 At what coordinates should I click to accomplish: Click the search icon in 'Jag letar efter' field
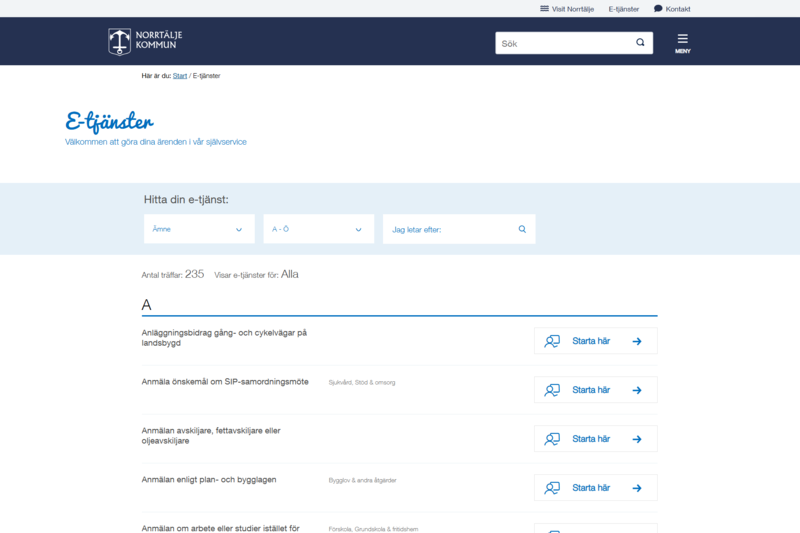tap(522, 229)
